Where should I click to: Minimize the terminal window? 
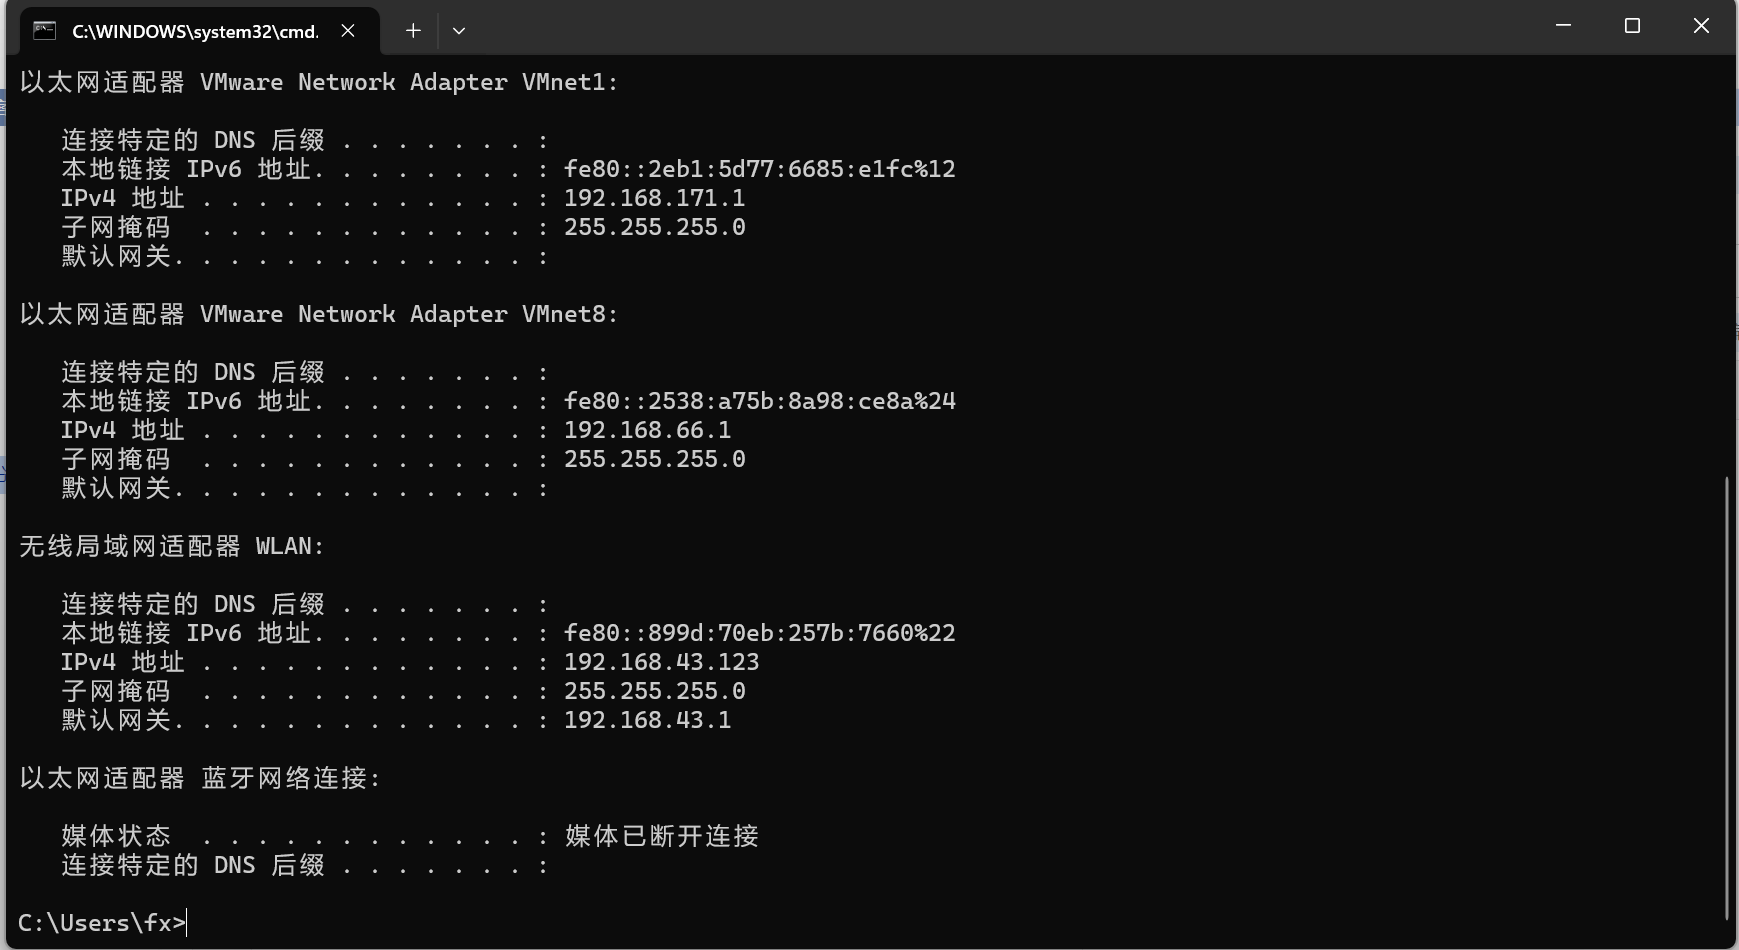click(1564, 26)
